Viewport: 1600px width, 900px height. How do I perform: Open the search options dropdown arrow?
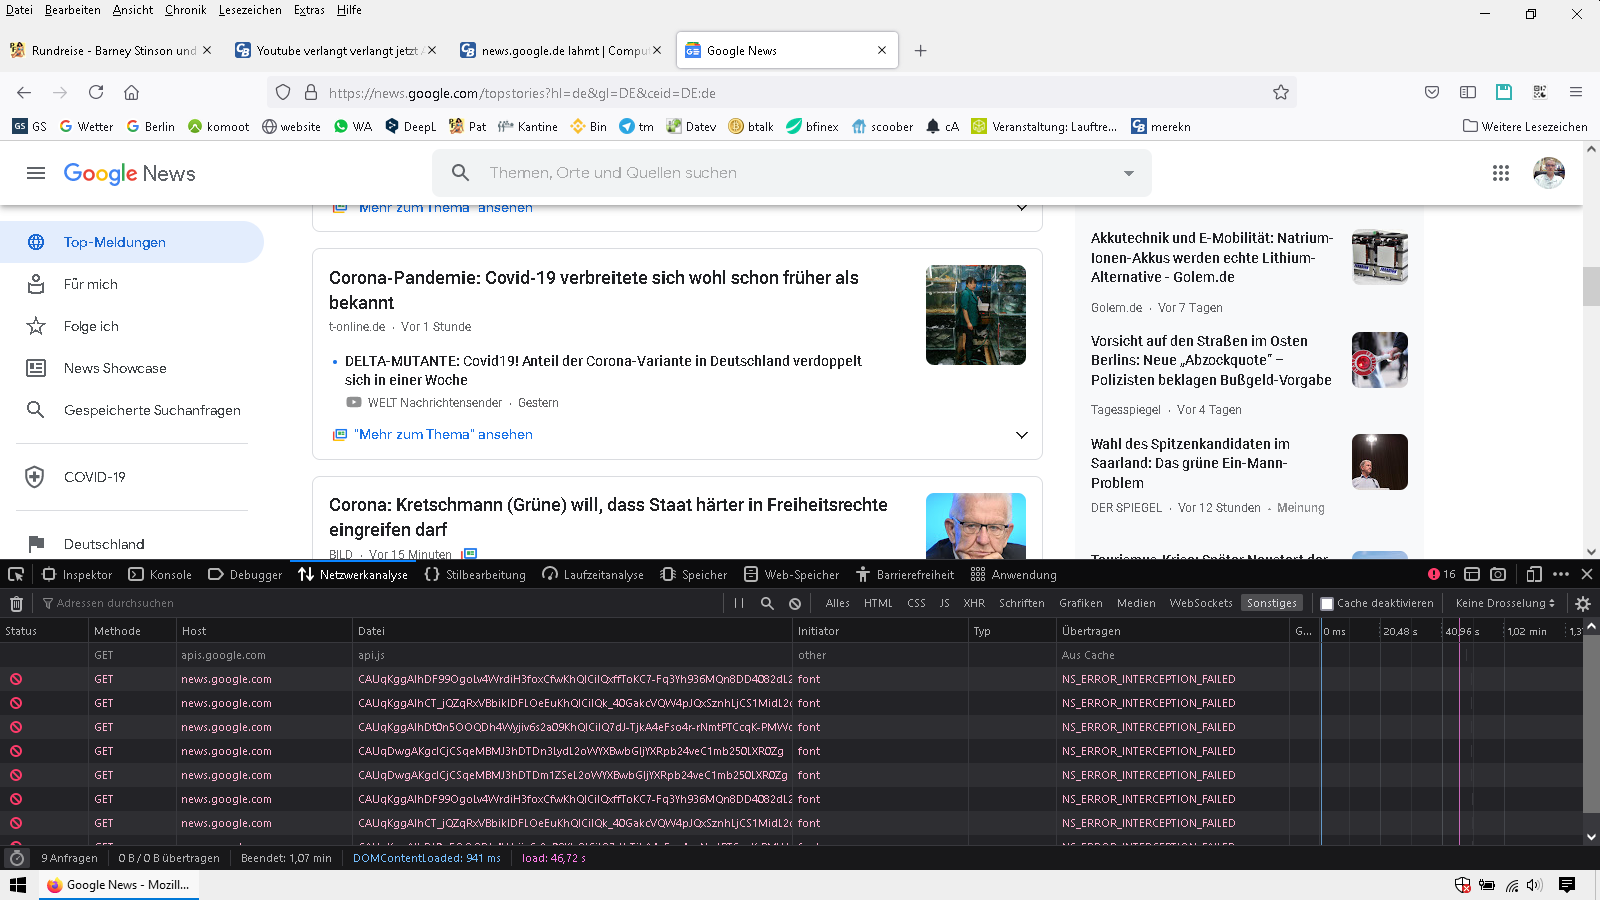1129,173
